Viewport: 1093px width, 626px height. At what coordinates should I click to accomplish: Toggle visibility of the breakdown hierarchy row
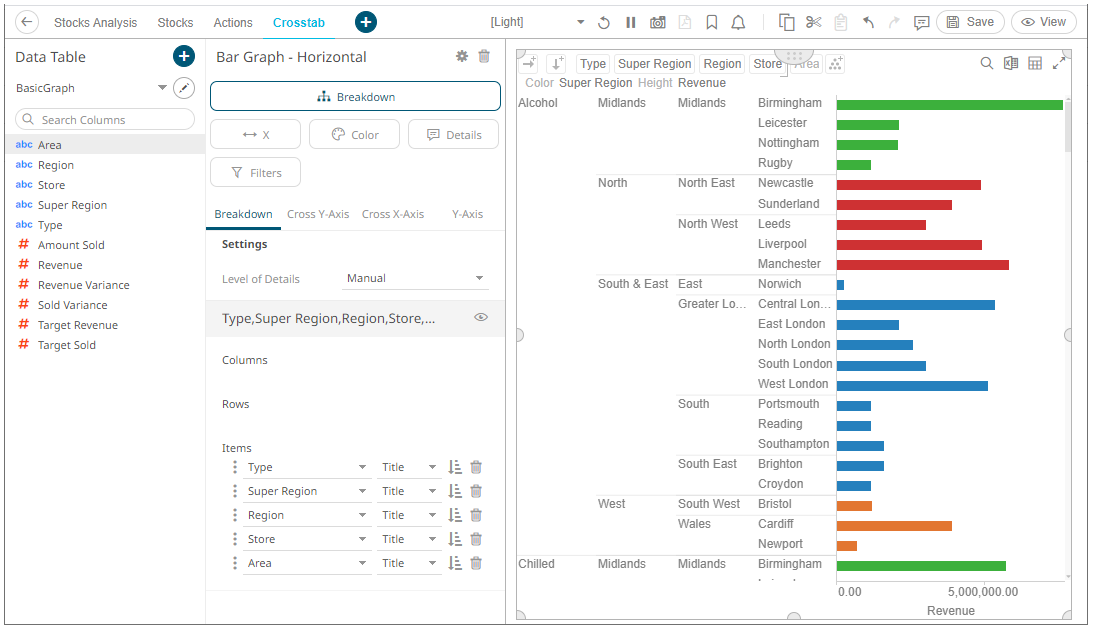click(x=481, y=317)
